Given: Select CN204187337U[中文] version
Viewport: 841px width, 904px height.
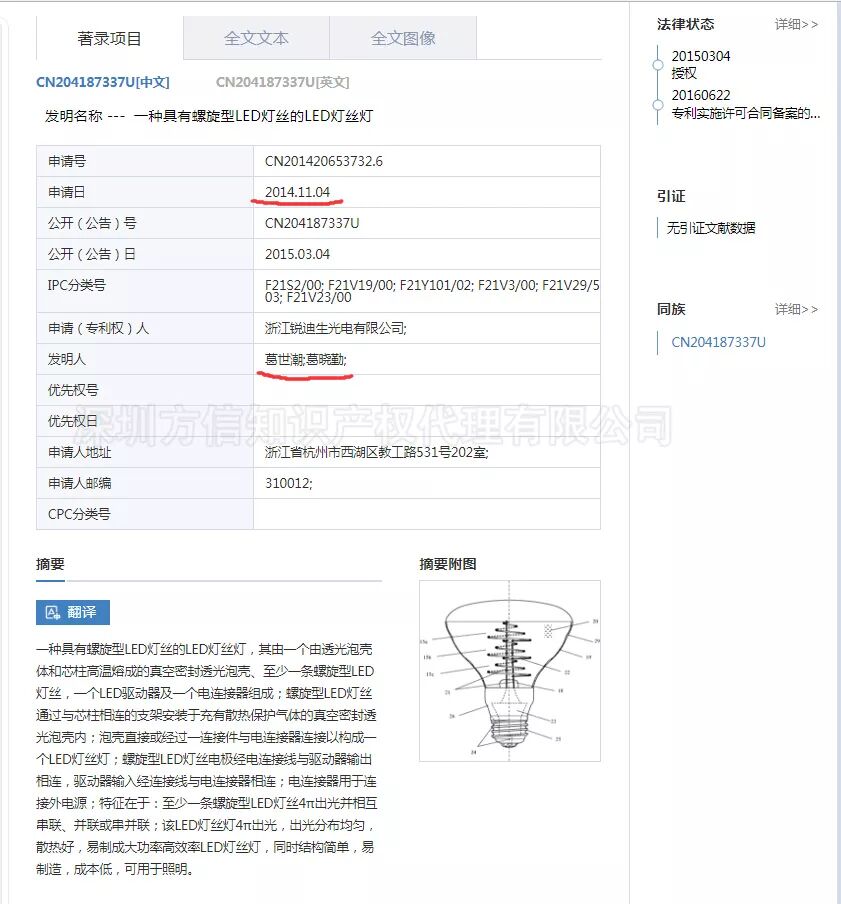Looking at the screenshot, I should point(103,82).
